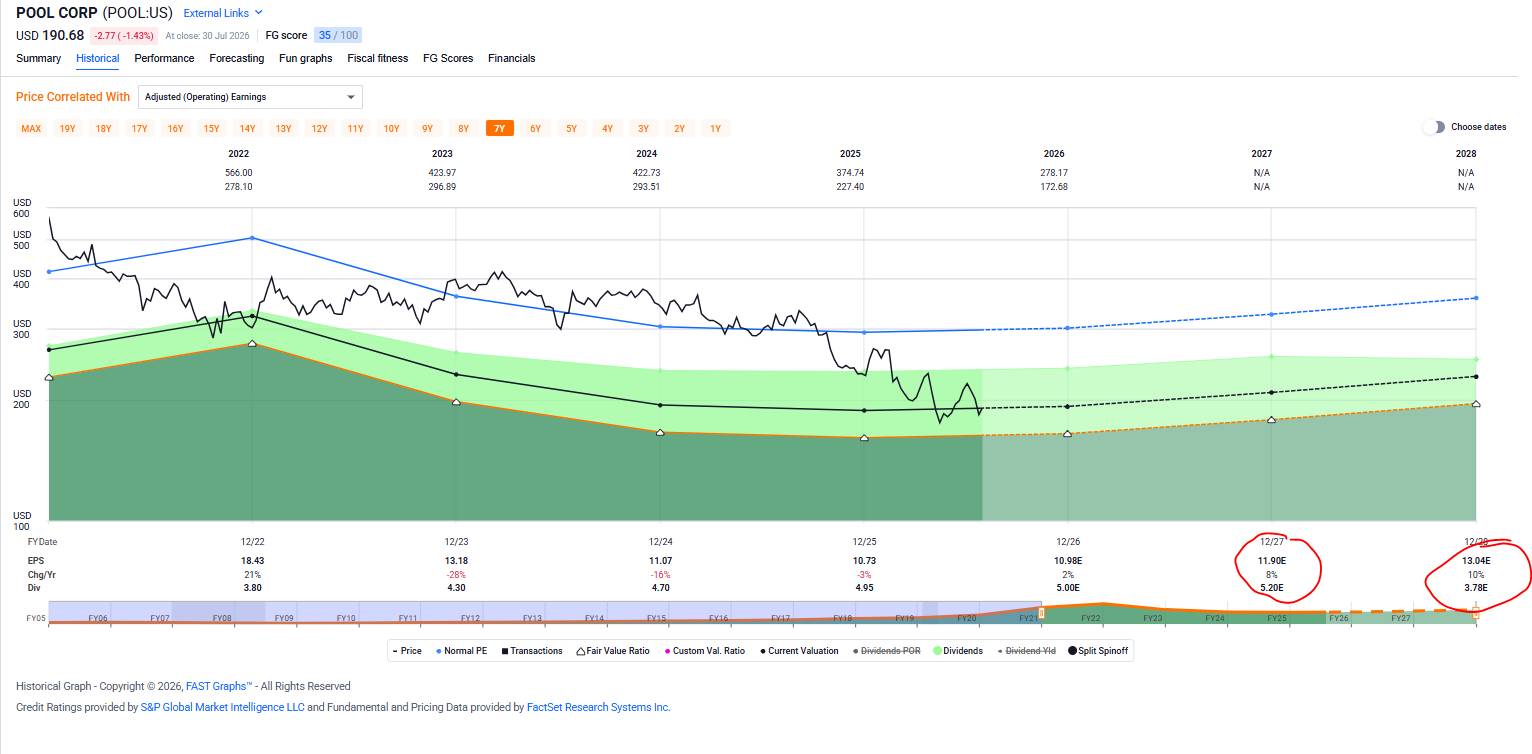Choose the 3Y time range
Screen dimensions: 1532x754
coord(643,128)
